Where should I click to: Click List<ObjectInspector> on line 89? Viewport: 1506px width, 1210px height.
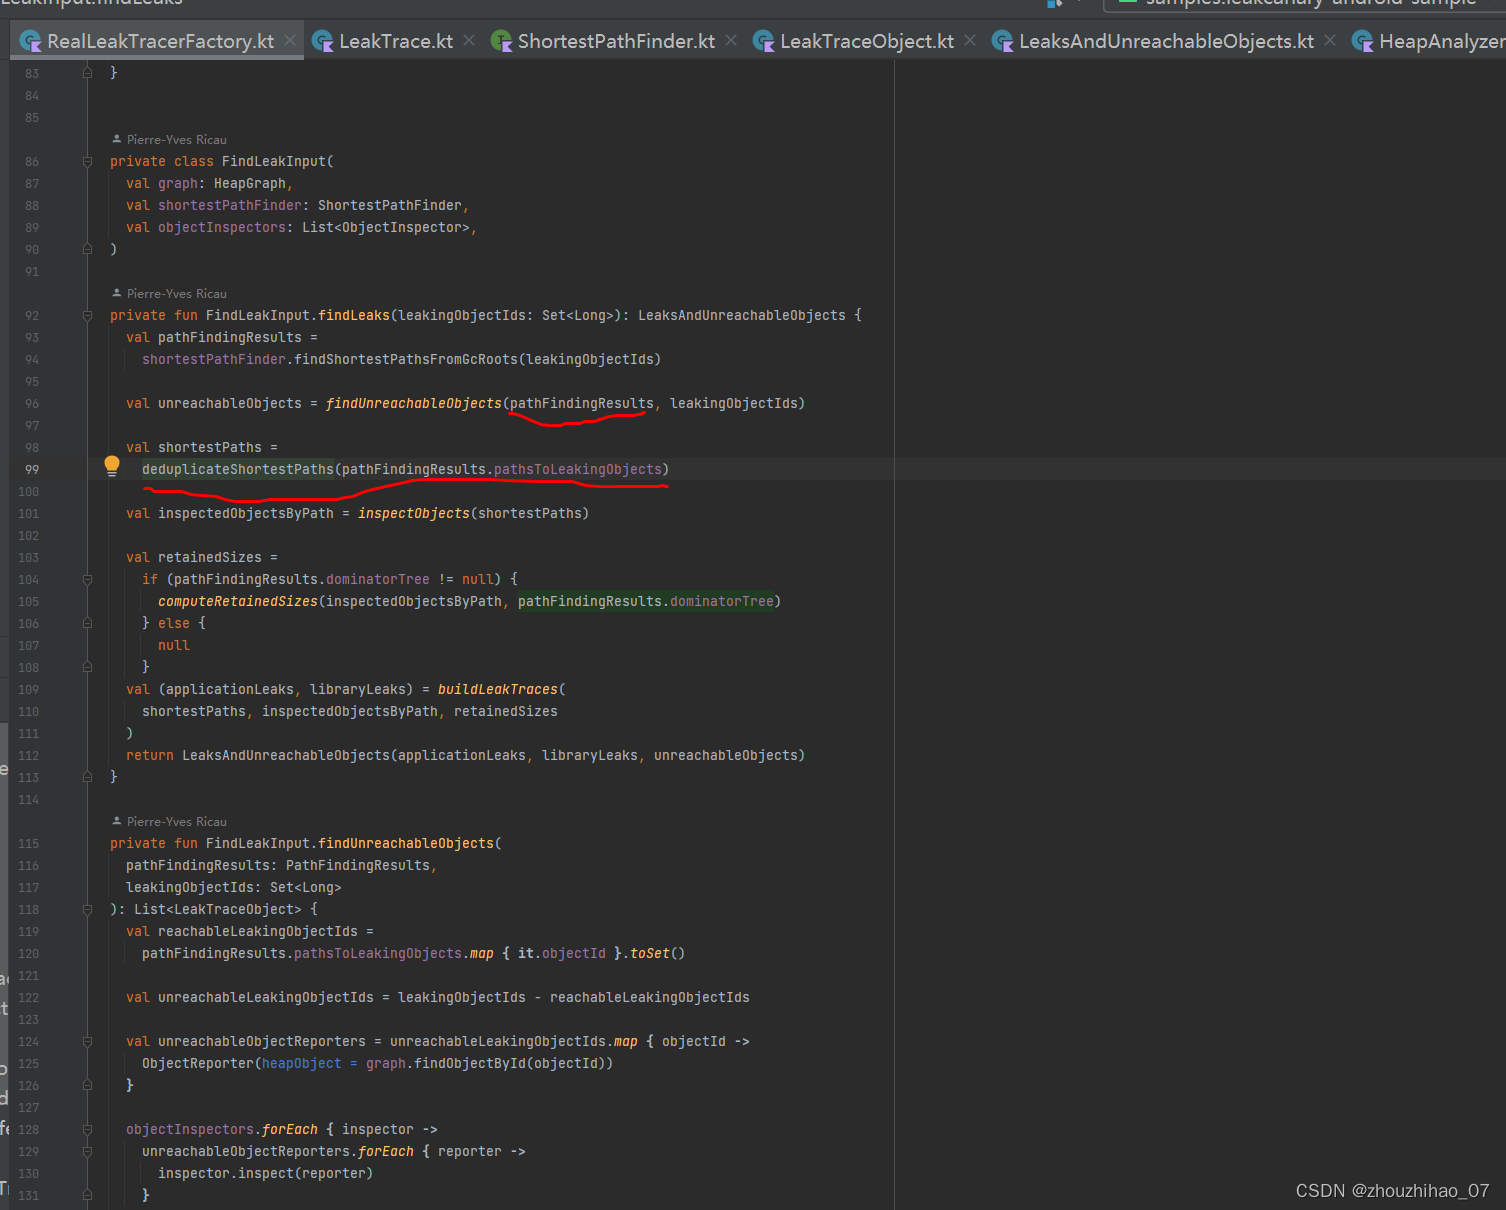coord(386,227)
